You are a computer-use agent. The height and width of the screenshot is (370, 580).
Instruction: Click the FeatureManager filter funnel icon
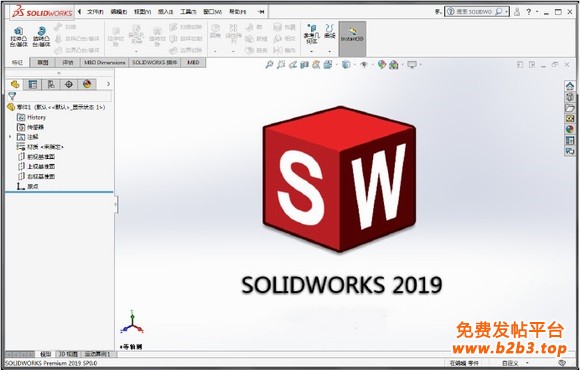12,96
